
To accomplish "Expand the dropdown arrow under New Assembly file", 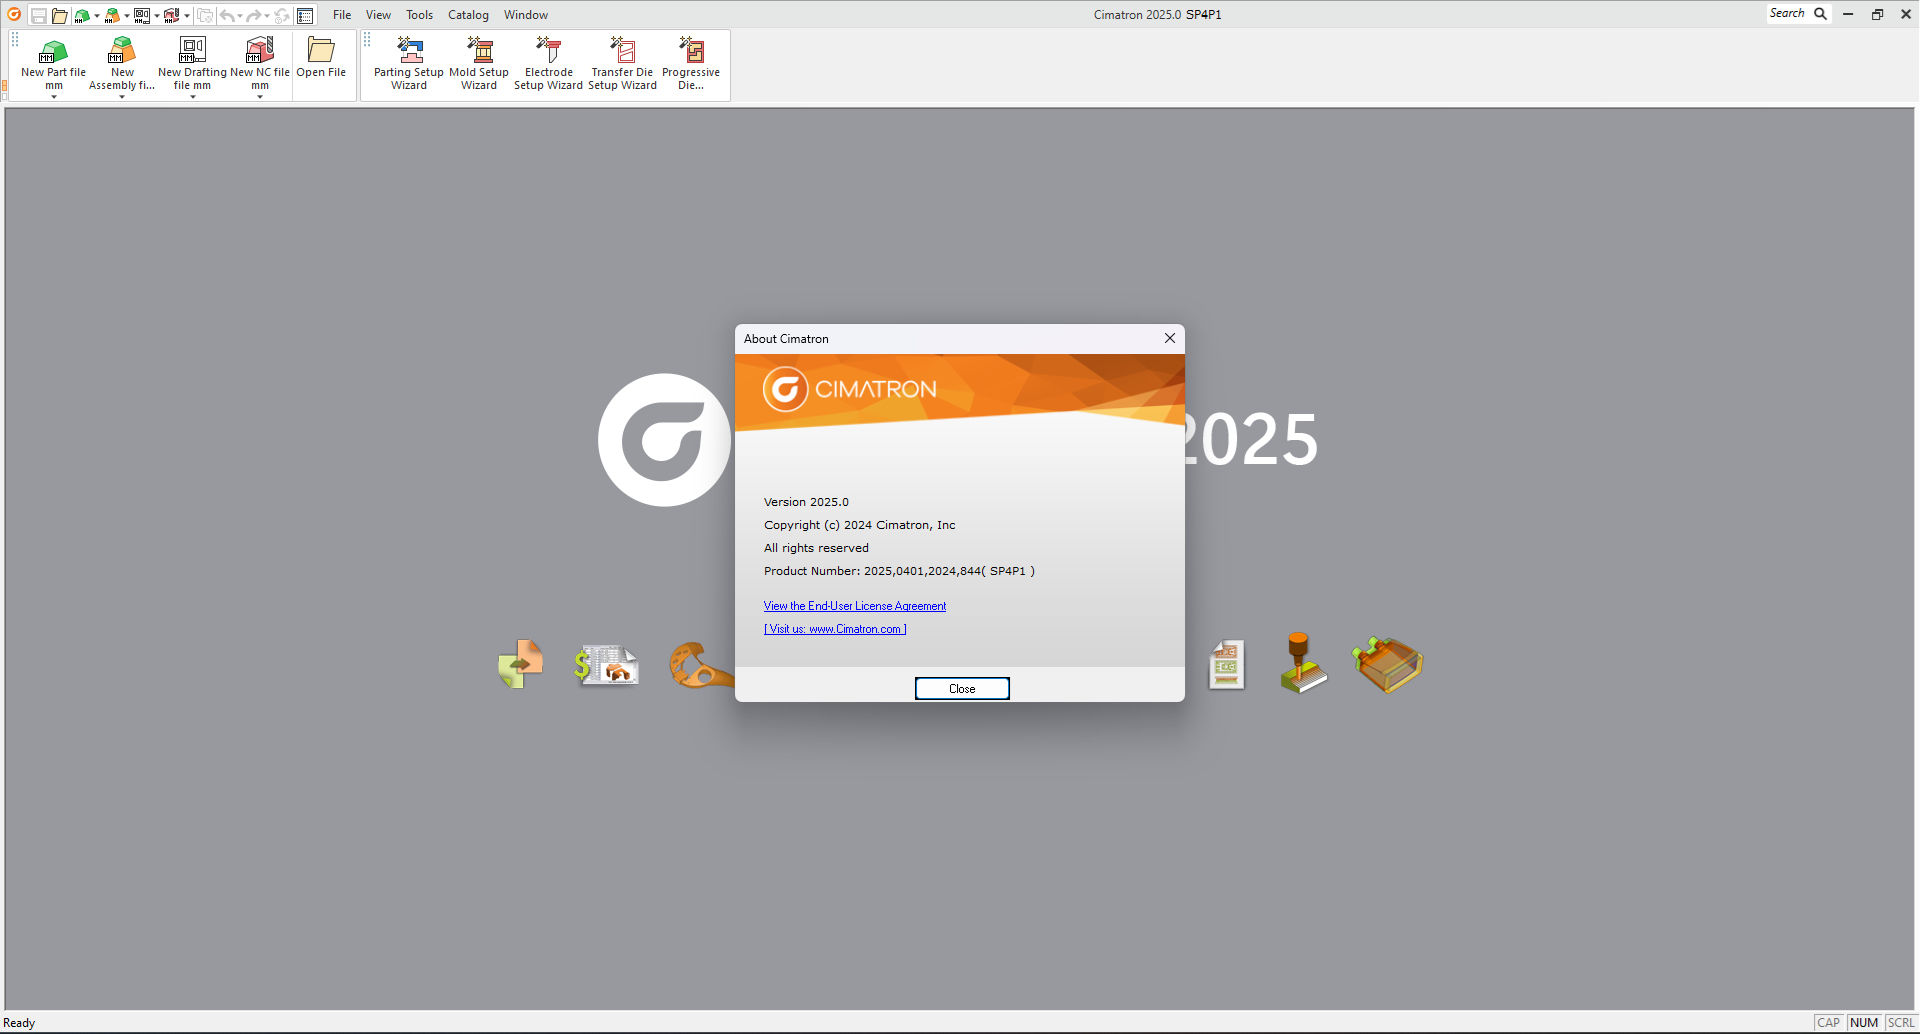I will pyautogui.click(x=122, y=97).
